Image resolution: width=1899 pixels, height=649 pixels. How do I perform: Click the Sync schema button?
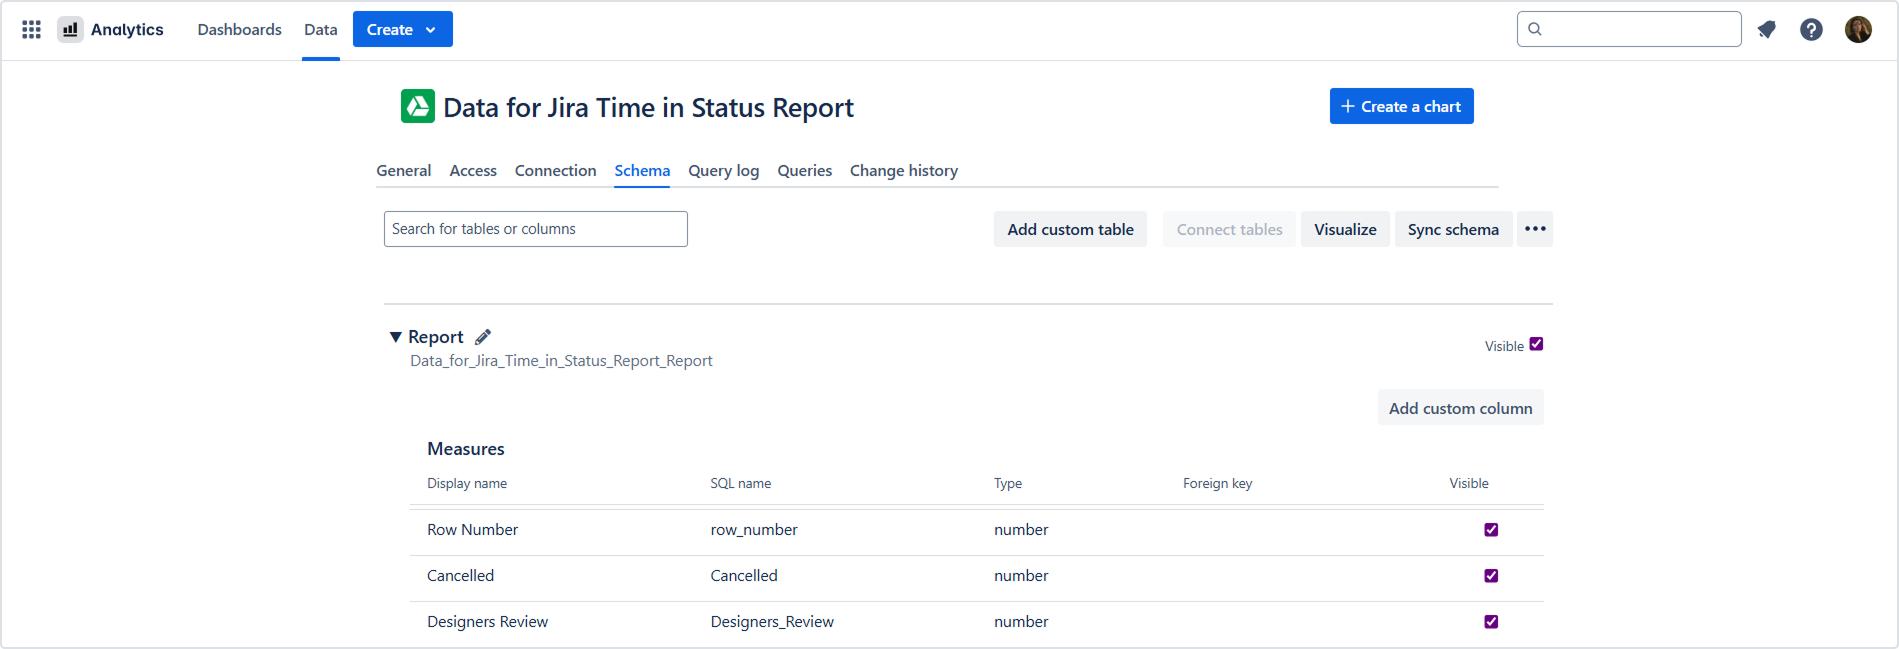[1453, 229]
